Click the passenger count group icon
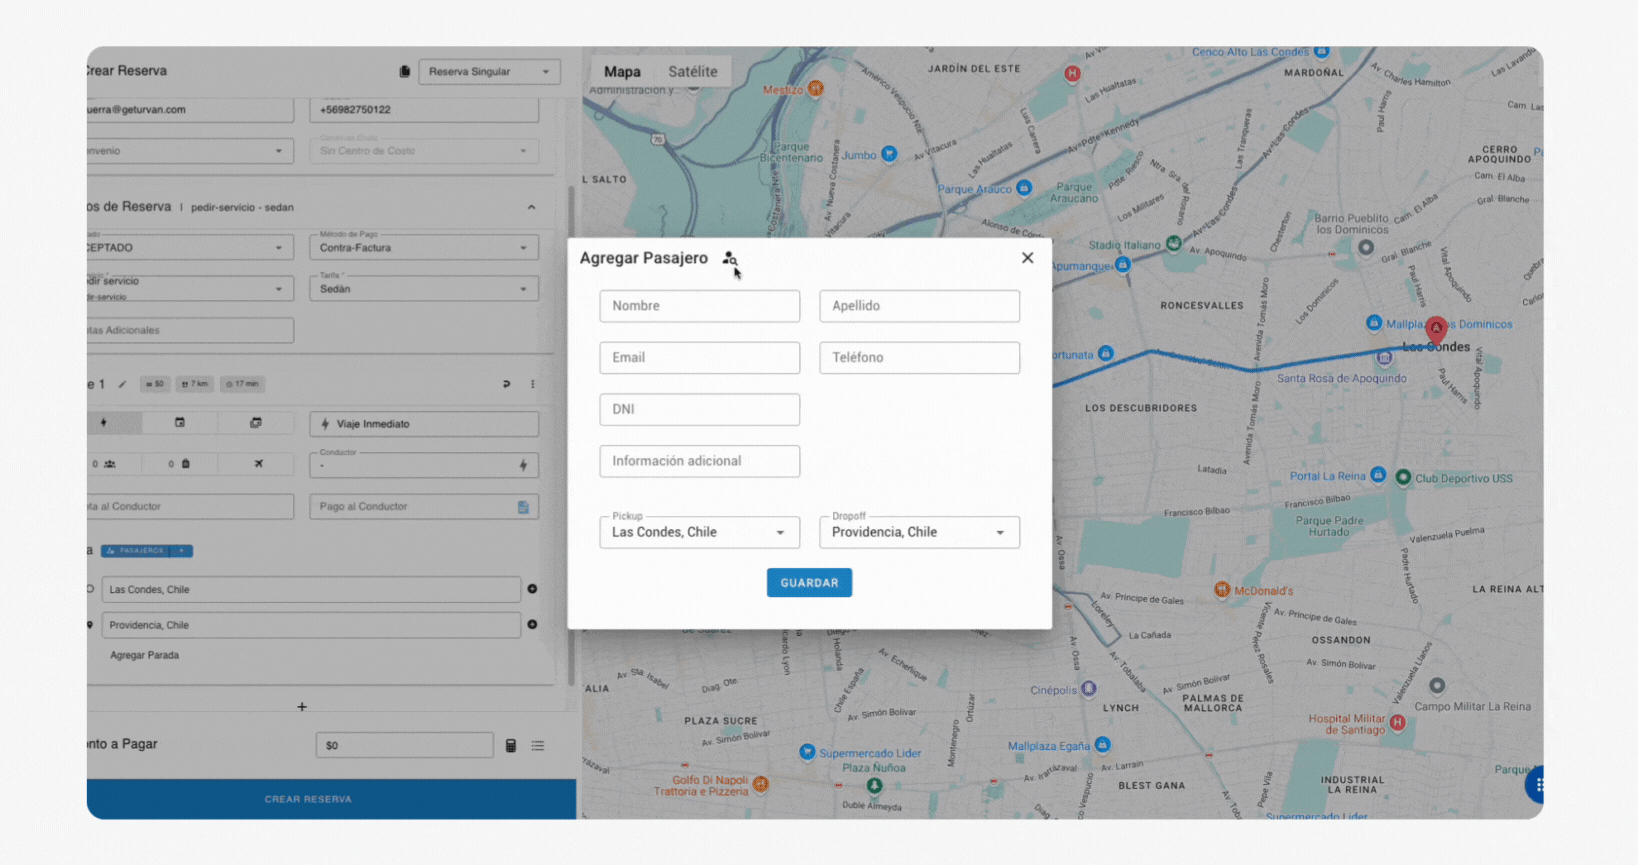Viewport: 1638px width, 865px height. click(x=110, y=464)
